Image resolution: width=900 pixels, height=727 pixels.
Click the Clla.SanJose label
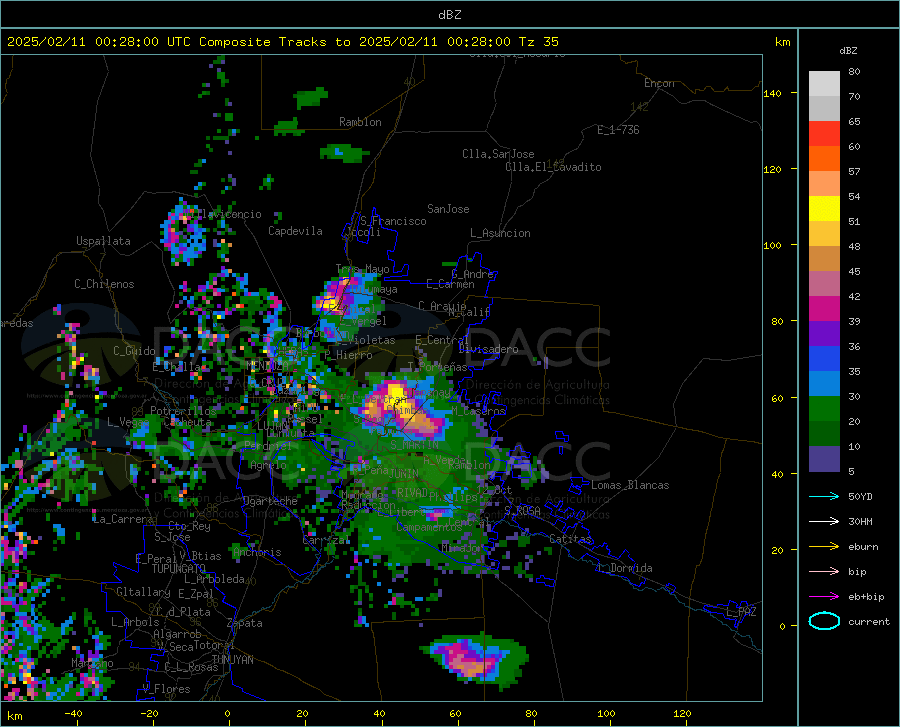coord(498,154)
